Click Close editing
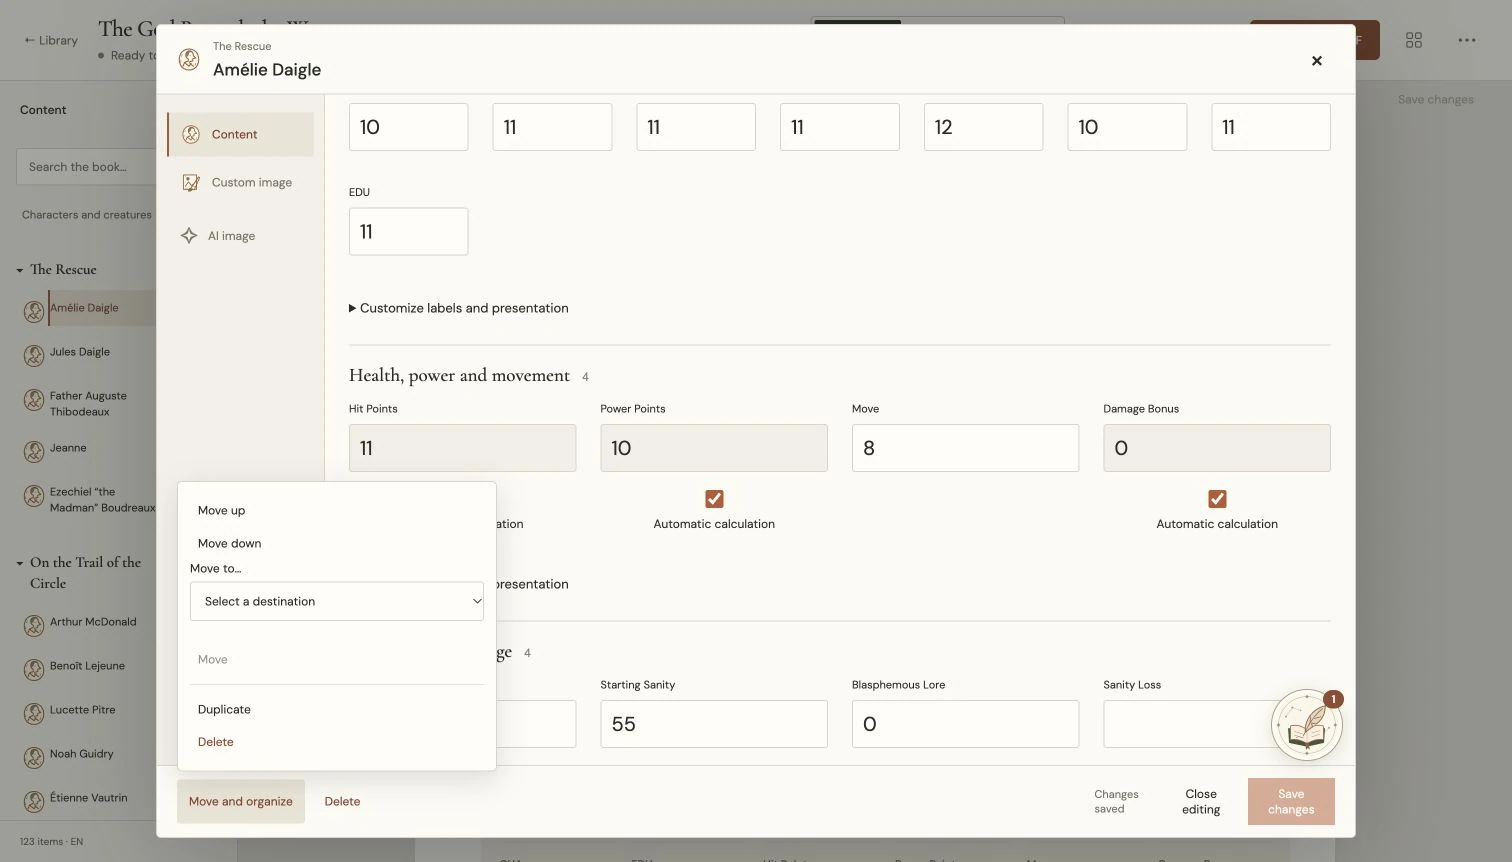 pyautogui.click(x=1201, y=802)
